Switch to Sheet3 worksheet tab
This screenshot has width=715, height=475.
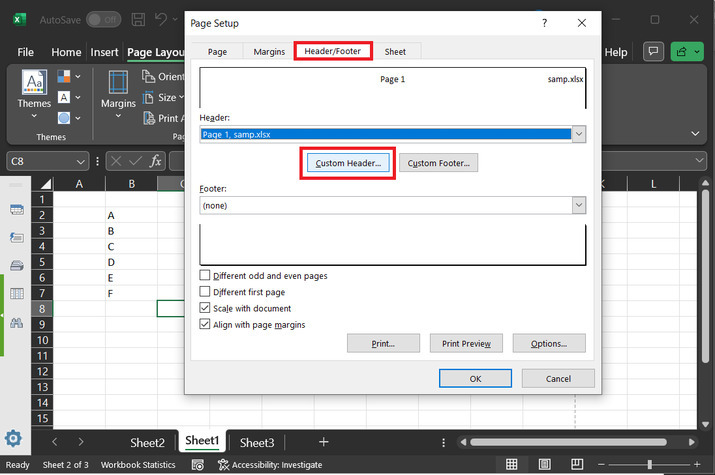(x=257, y=442)
